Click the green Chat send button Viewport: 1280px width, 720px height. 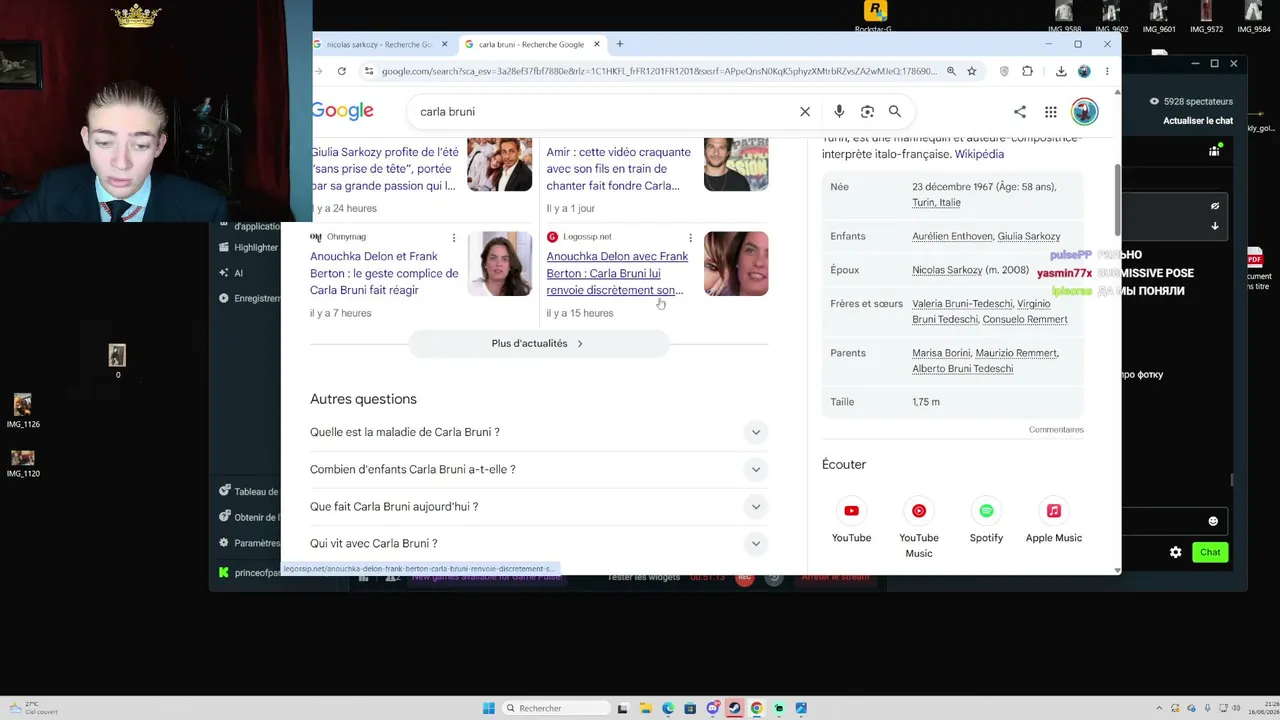point(1210,552)
